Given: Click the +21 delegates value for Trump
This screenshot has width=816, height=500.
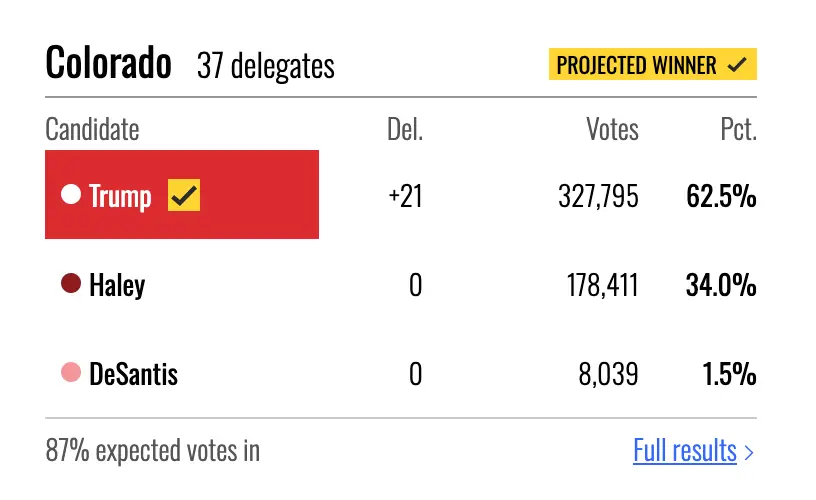Looking at the screenshot, I should click(x=405, y=196).
